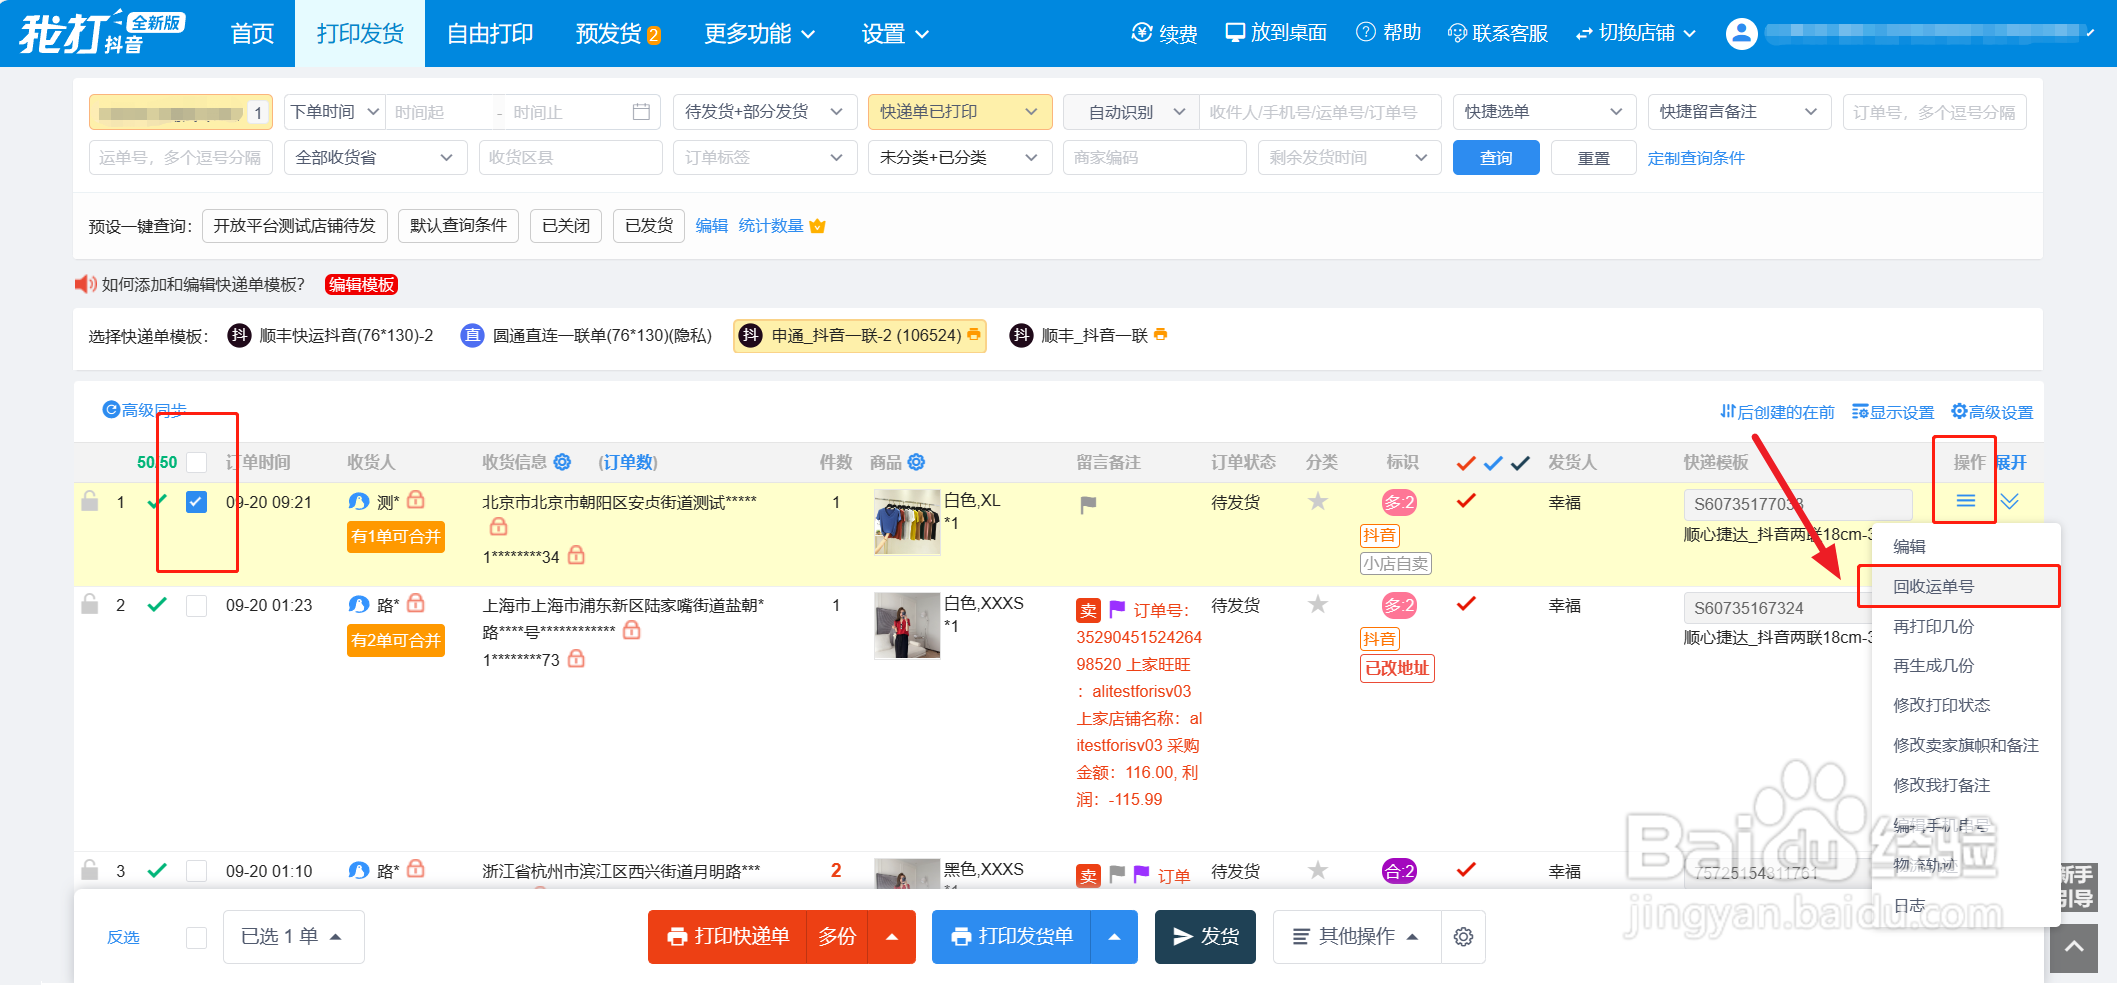The height and width of the screenshot is (985, 2117).
Task: Click the red 编辑模板 button
Action: coord(361,285)
